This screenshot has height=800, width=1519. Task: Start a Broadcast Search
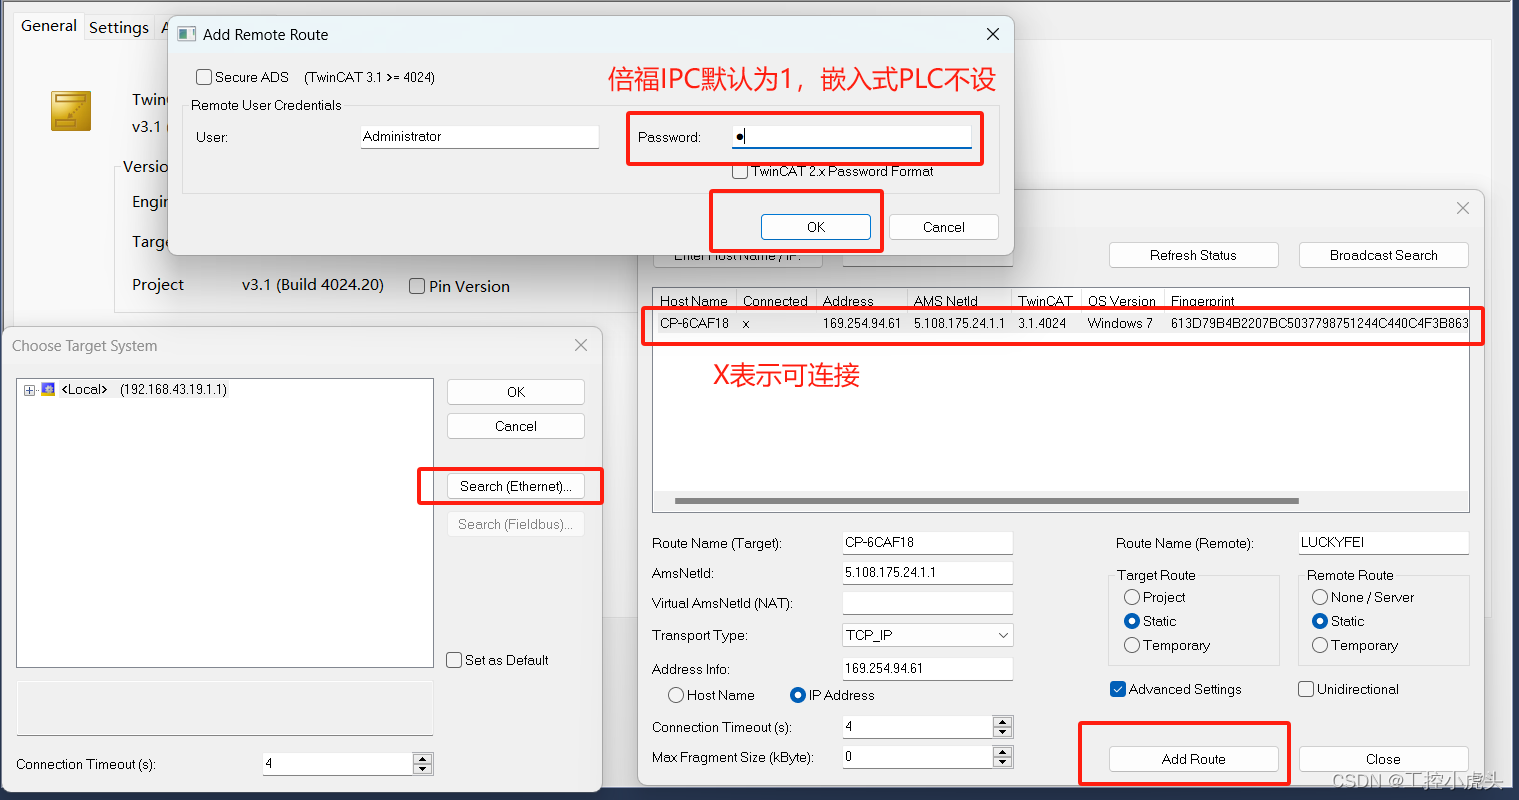click(1384, 255)
